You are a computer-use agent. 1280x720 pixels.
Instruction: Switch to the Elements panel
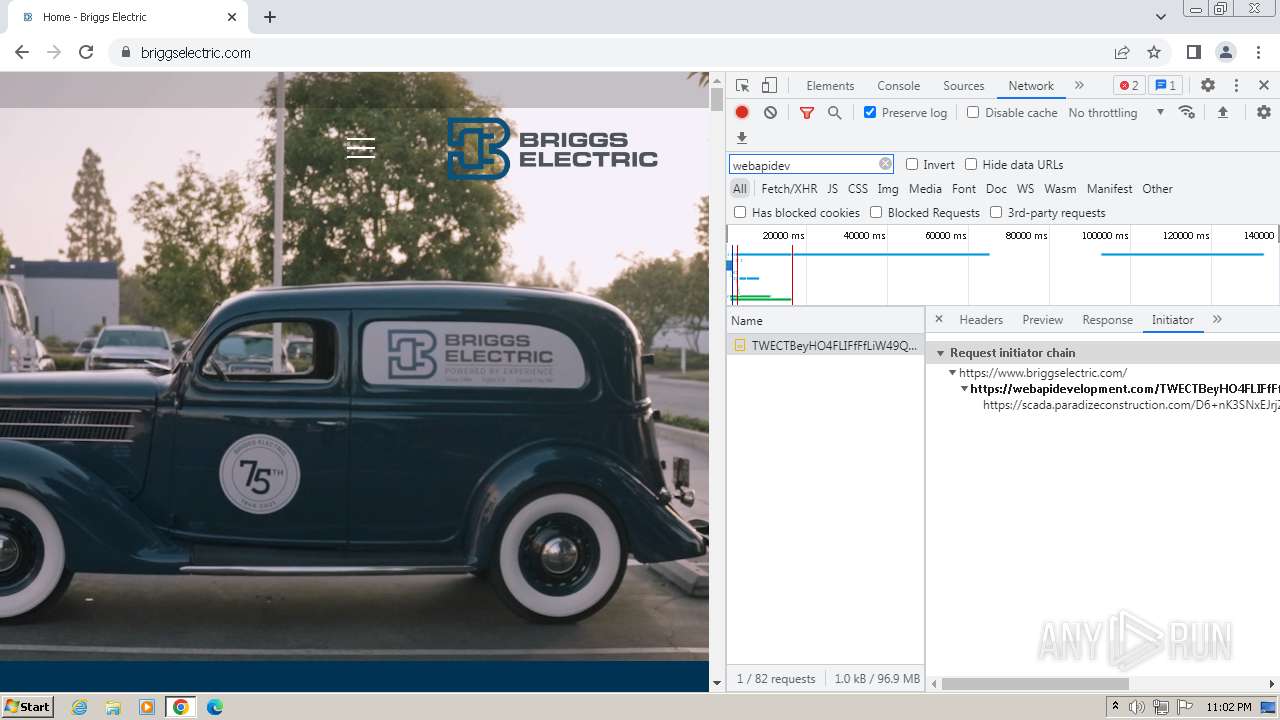tap(830, 85)
